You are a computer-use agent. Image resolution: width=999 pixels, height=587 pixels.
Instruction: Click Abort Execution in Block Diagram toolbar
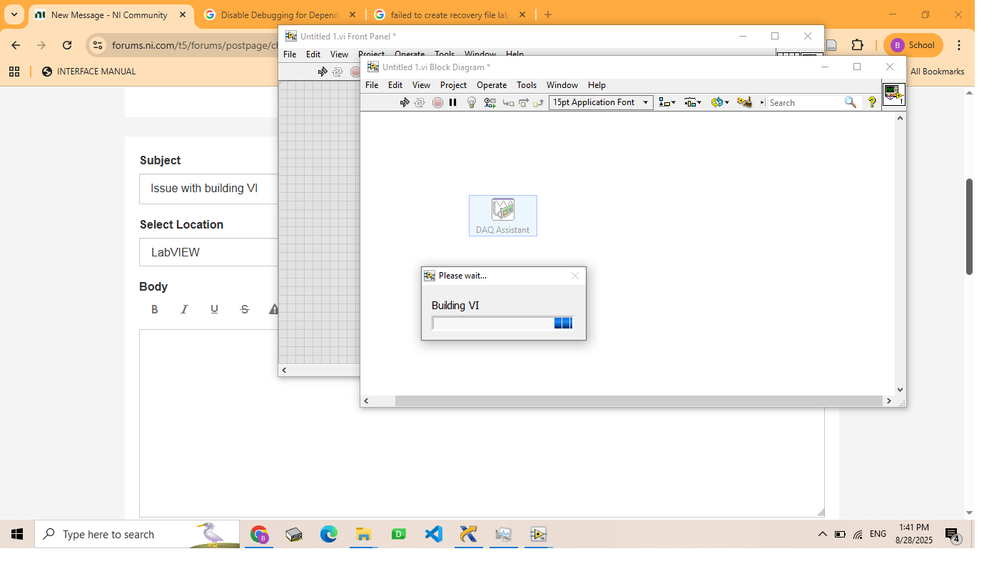437,103
